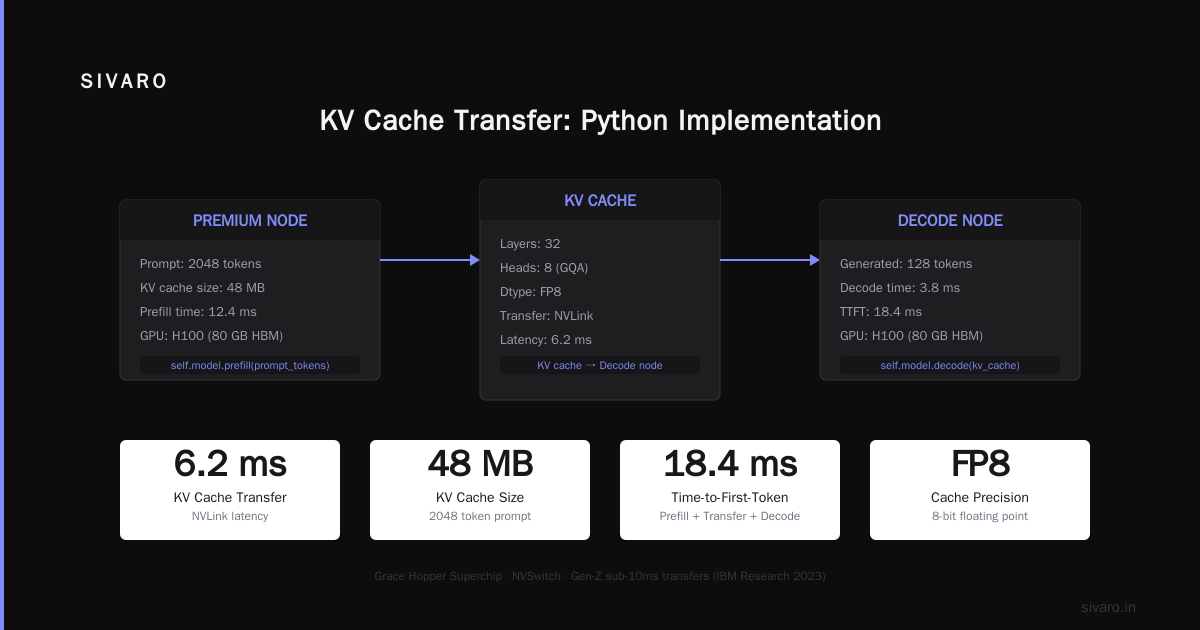The image size is (1200, 630).
Task: Select "TTFT: 18.4 ms" line
Action: tap(883, 312)
